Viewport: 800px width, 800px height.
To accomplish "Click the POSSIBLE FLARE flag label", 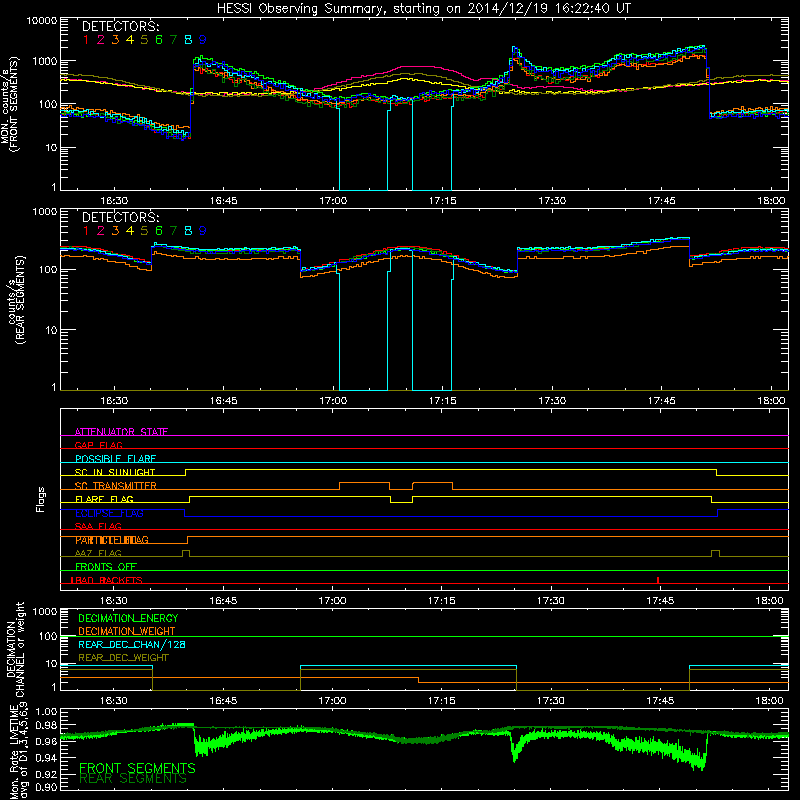I will 115,459.
